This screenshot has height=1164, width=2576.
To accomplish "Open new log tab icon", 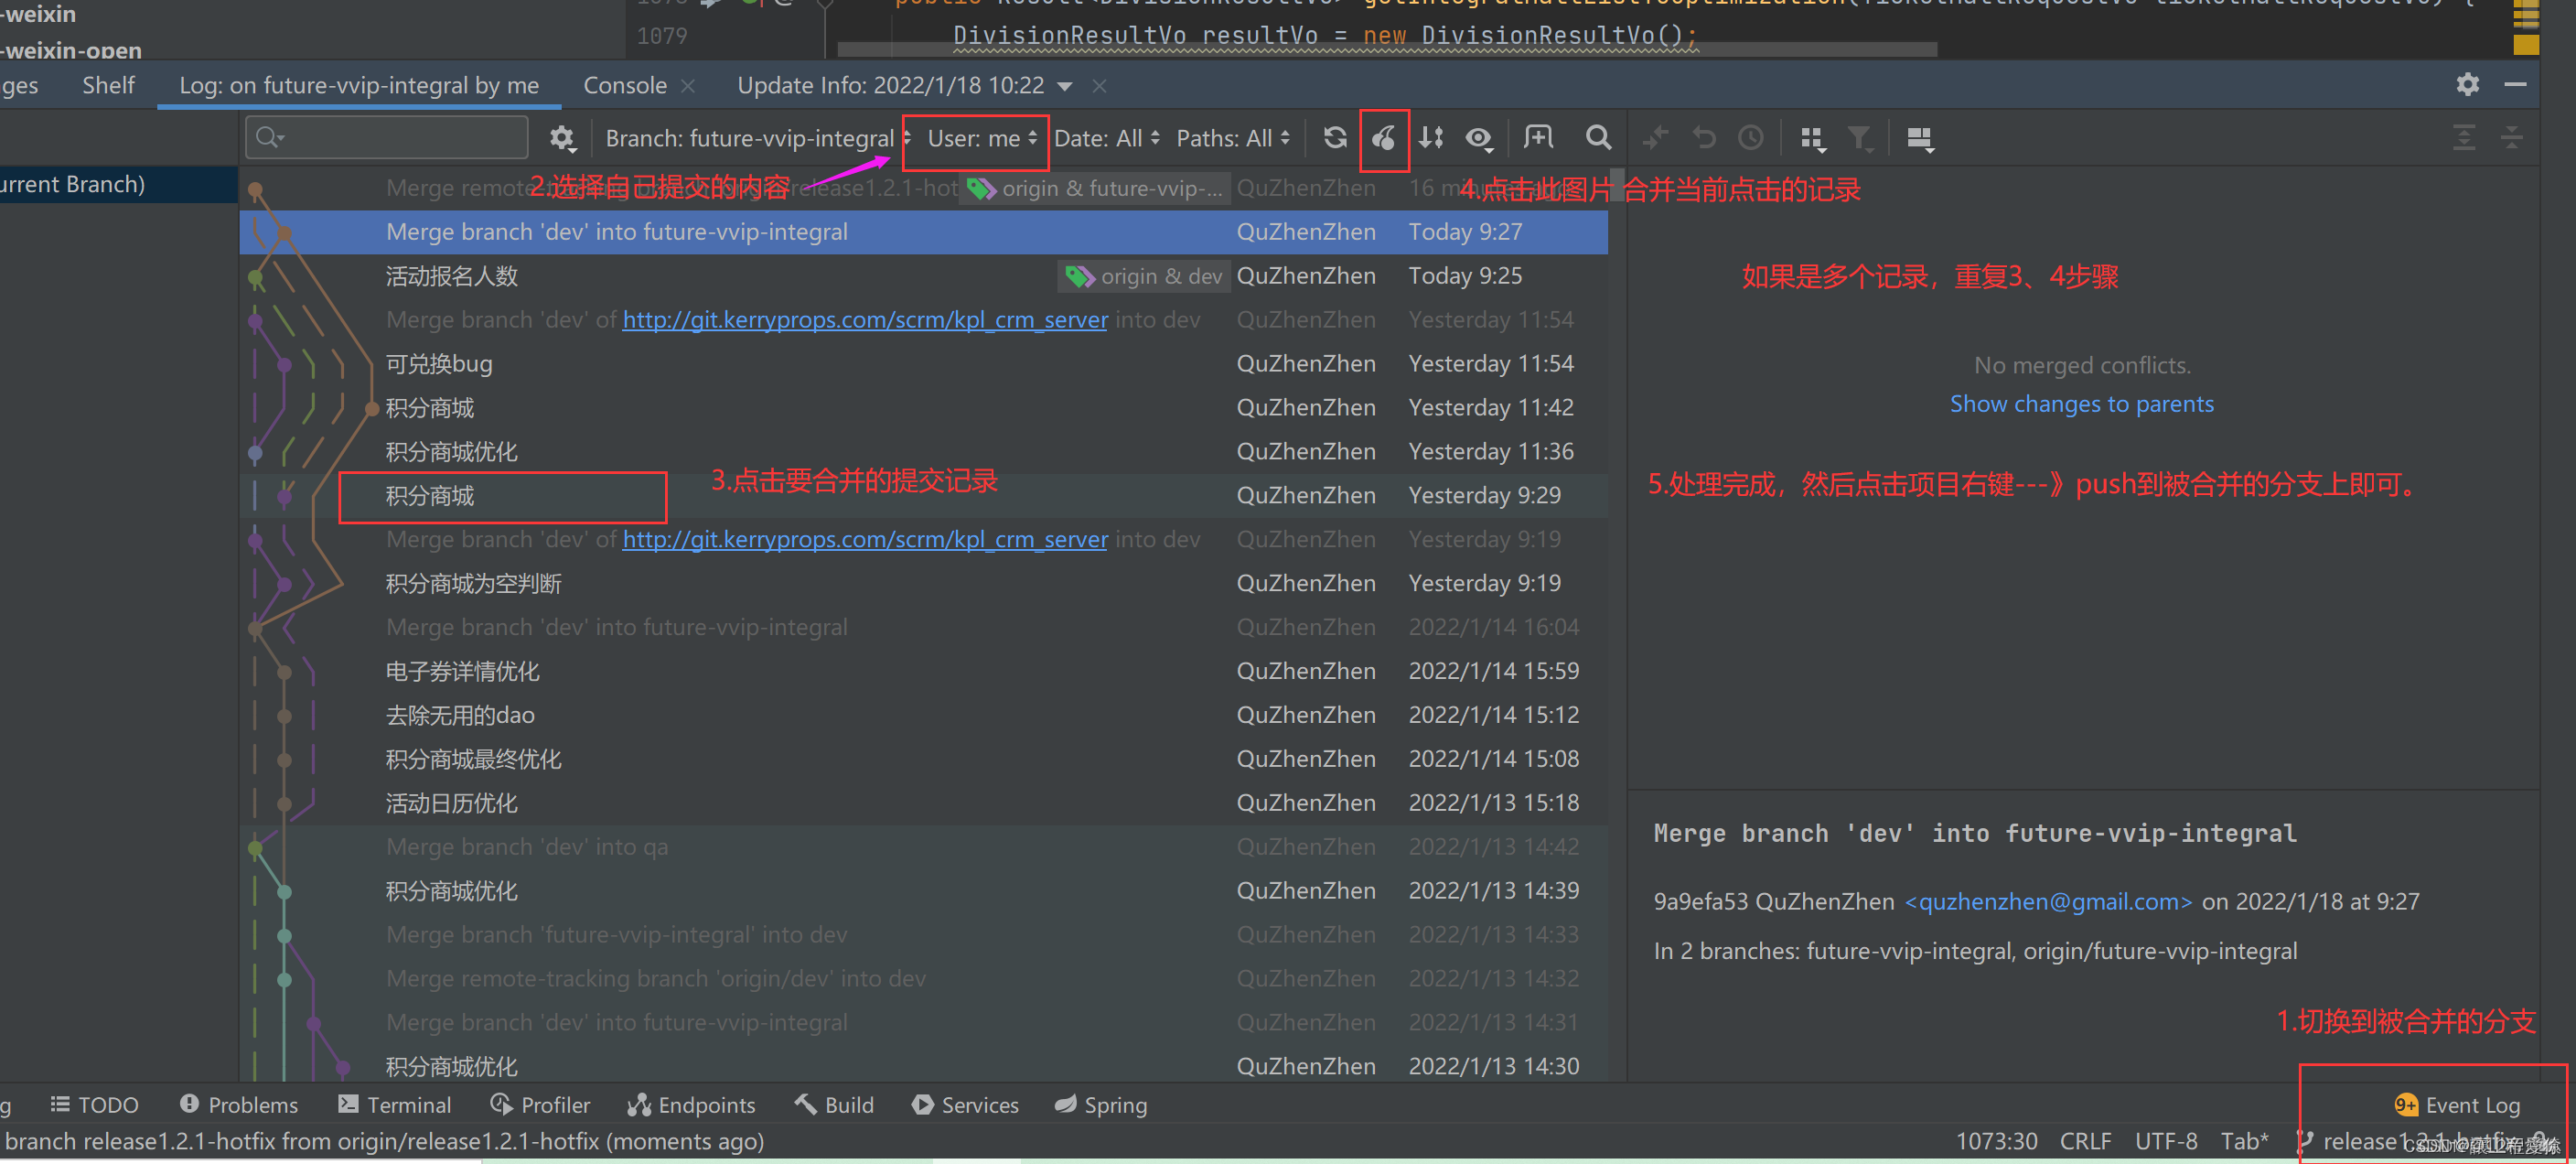I will pos(1538,138).
